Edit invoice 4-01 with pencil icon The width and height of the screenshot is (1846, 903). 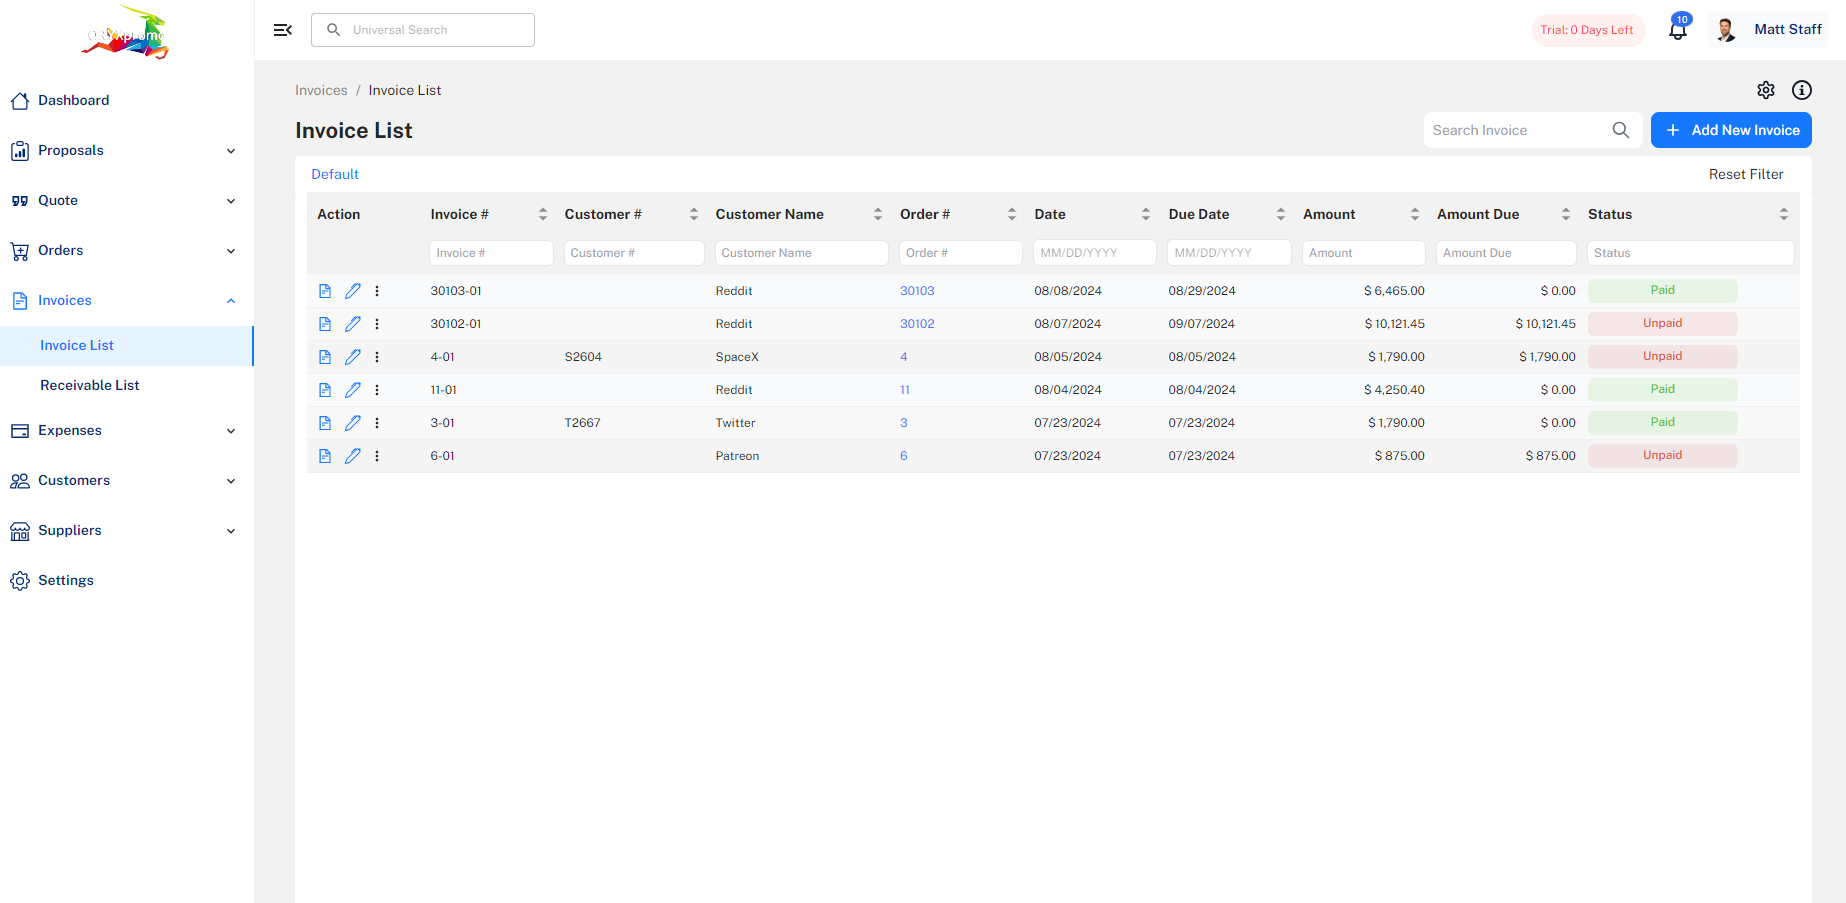click(x=353, y=357)
